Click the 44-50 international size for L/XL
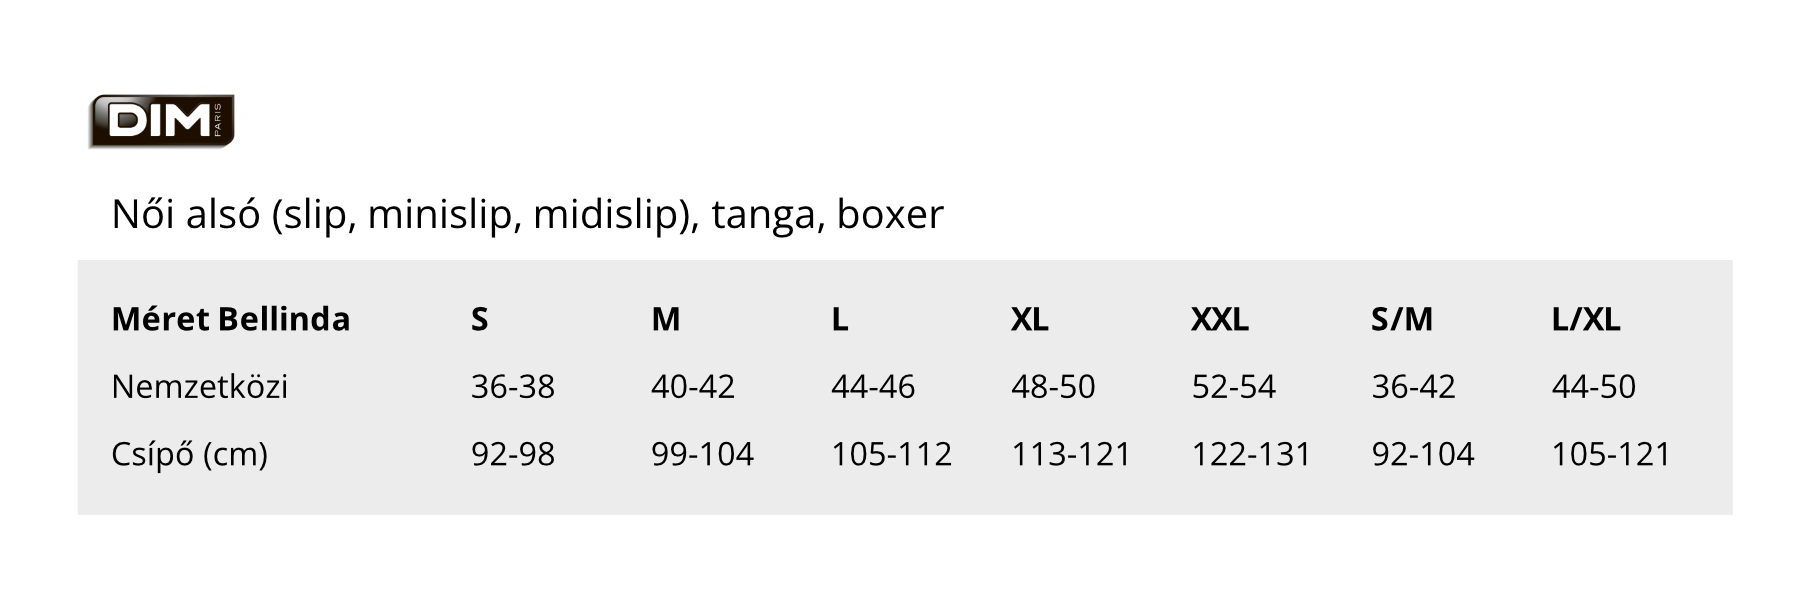 [1594, 386]
